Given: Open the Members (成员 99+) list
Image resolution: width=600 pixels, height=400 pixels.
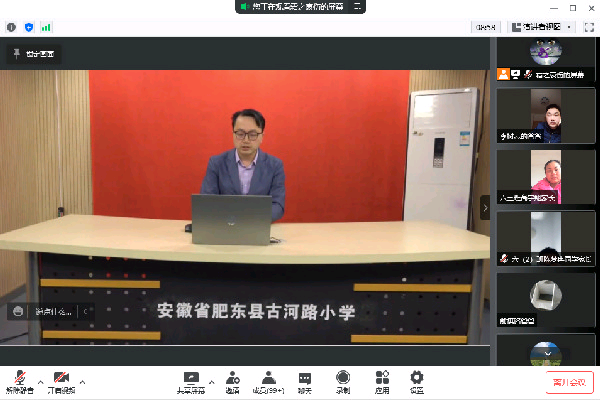Looking at the screenshot, I should tap(269, 382).
